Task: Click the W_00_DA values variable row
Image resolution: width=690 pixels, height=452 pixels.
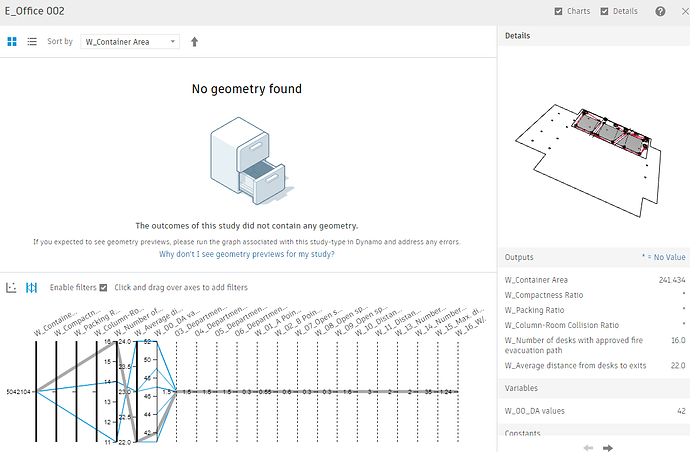Action: [x=595, y=411]
